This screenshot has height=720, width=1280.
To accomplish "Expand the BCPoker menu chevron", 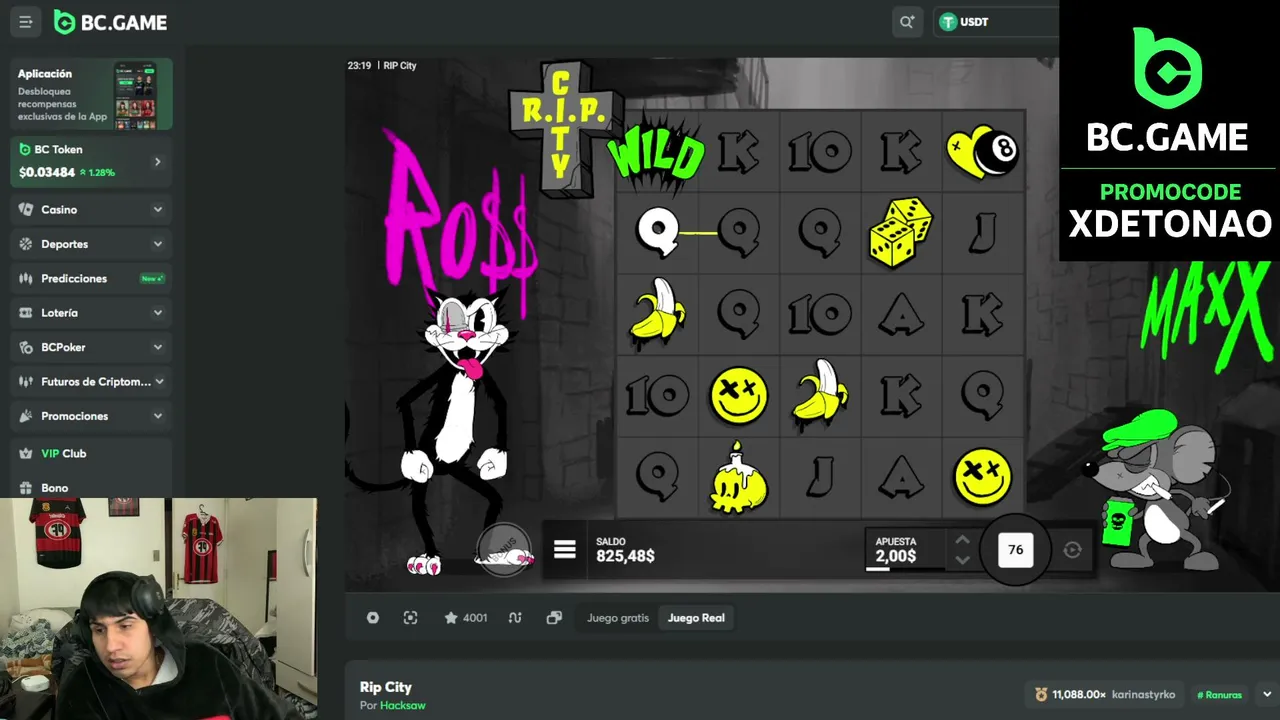I will pyautogui.click(x=157, y=347).
